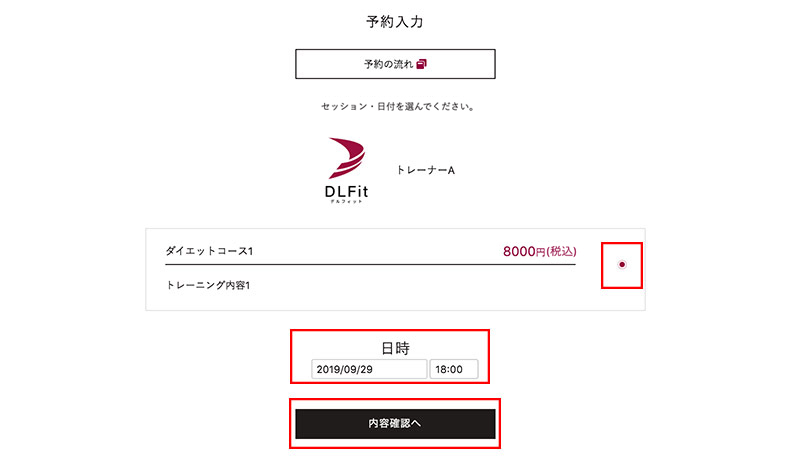Click the ダイエットコース1 course title
Viewport: 800px width, 475px height.
209,251
